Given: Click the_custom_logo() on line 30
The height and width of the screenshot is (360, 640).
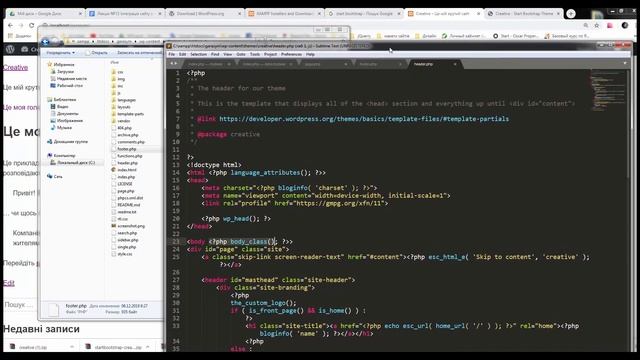Looking at the screenshot, I should pyautogui.click(x=263, y=303).
